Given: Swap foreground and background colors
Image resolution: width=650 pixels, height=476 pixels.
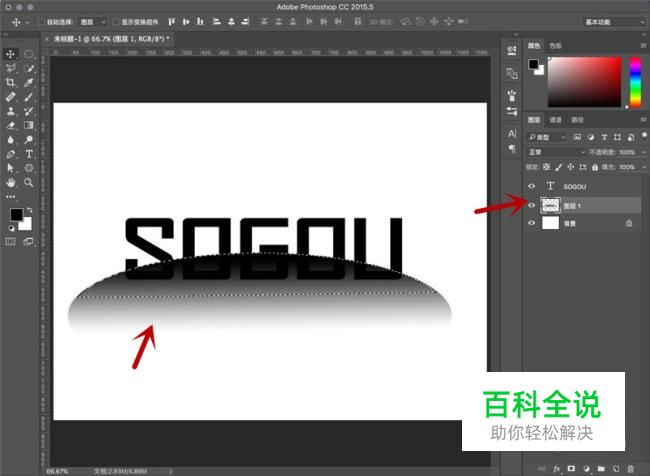Looking at the screenshot, I should (x=29, y=210).
